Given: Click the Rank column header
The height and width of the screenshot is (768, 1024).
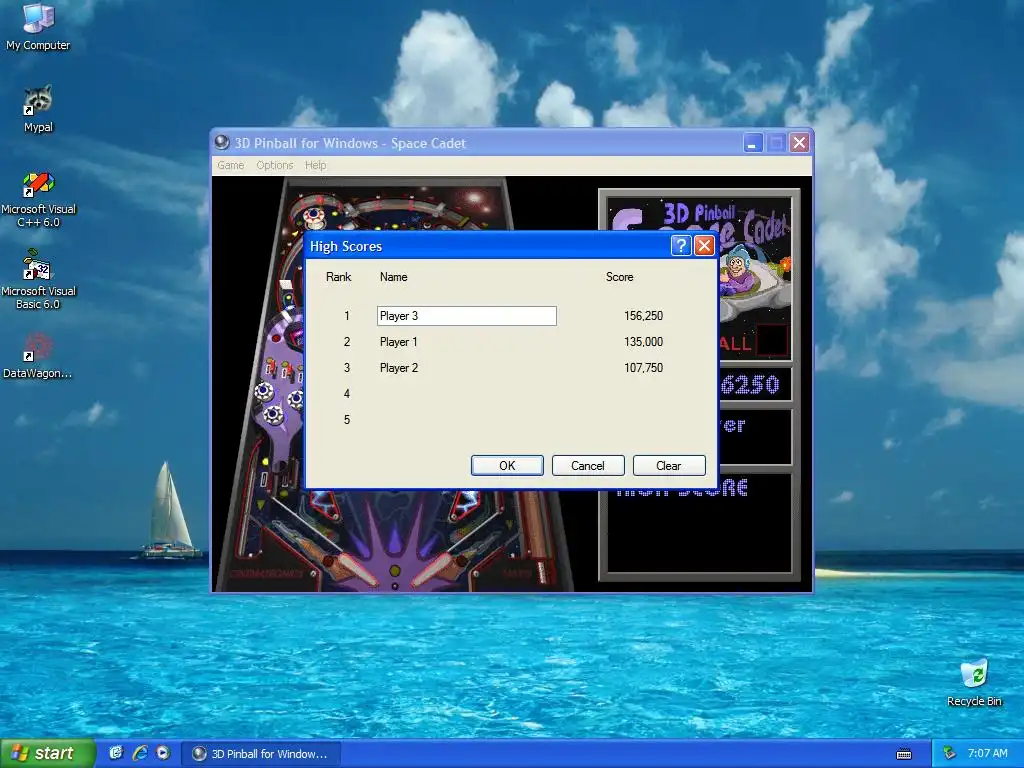Looking at the screenshot, I should tap(338, 277).
